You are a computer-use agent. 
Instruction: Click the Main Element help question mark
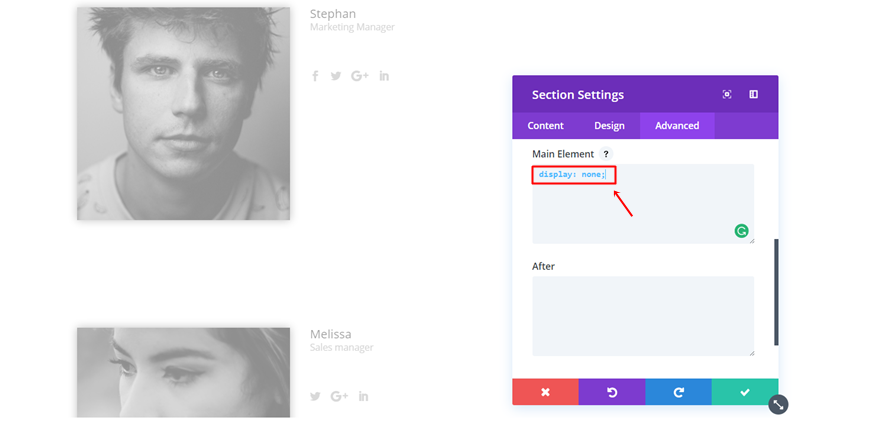(x=606, y=154)
